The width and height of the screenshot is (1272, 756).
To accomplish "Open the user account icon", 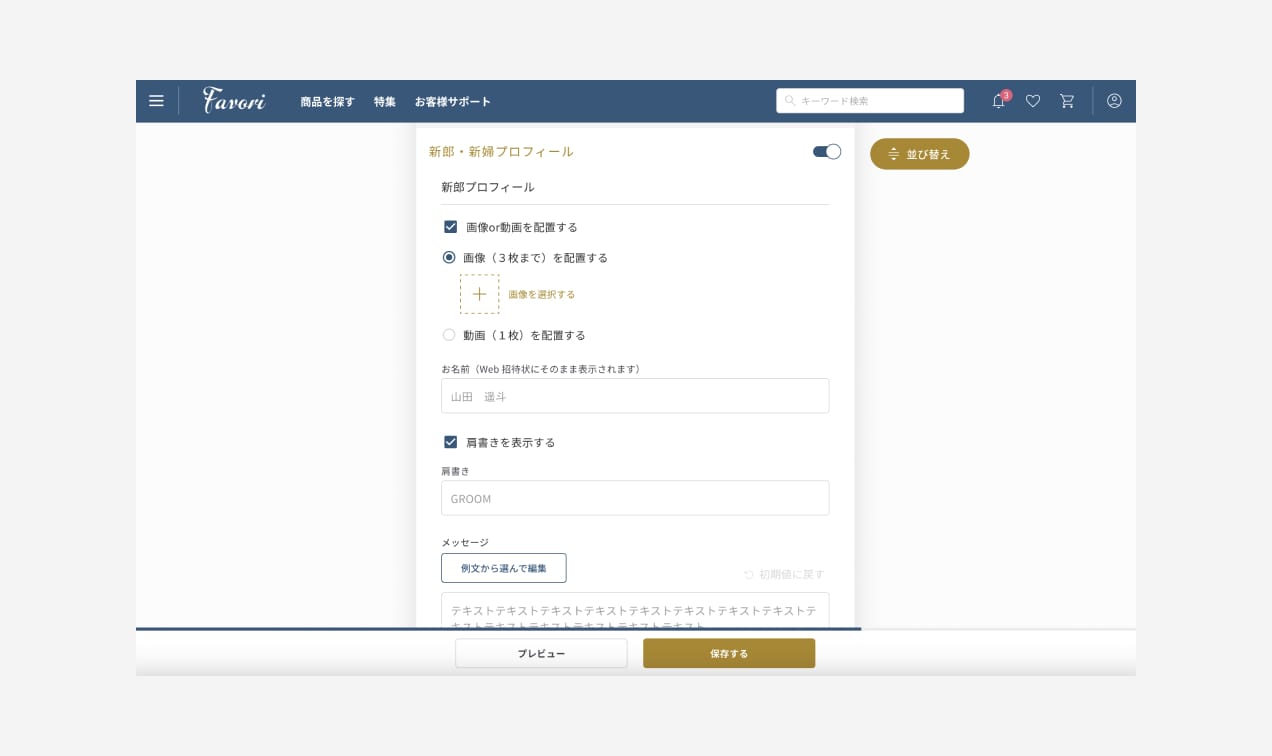I will click(x=1114, y=101).
